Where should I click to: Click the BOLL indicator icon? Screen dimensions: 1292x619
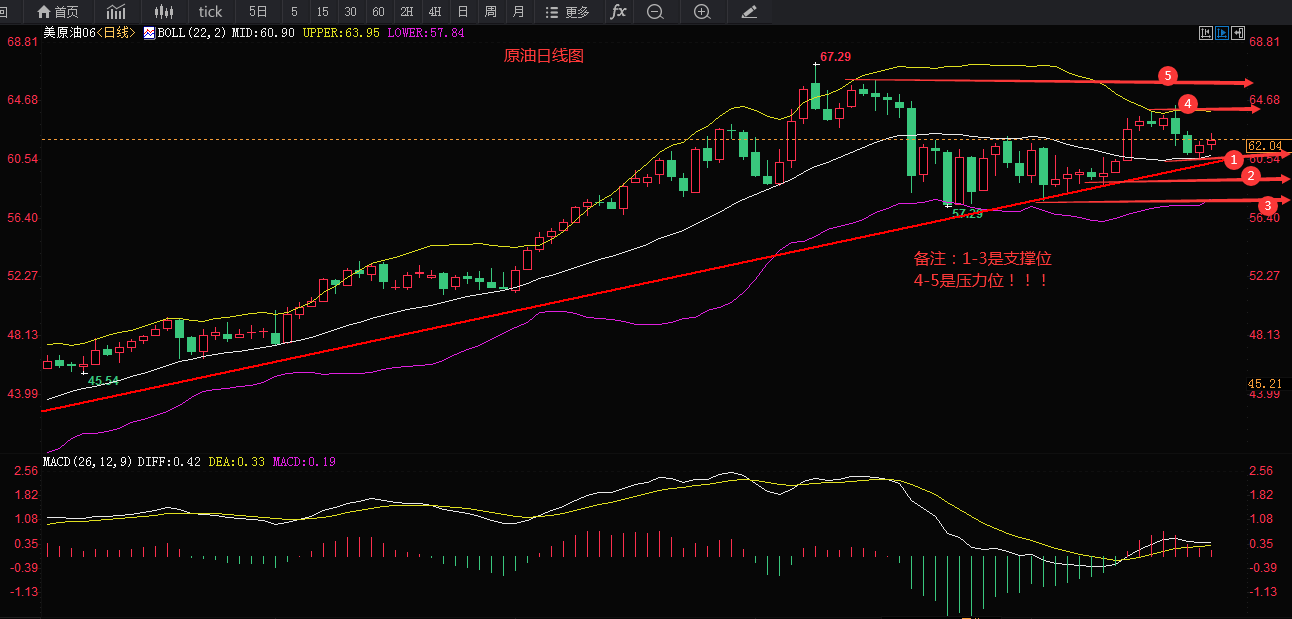(149, 33)
